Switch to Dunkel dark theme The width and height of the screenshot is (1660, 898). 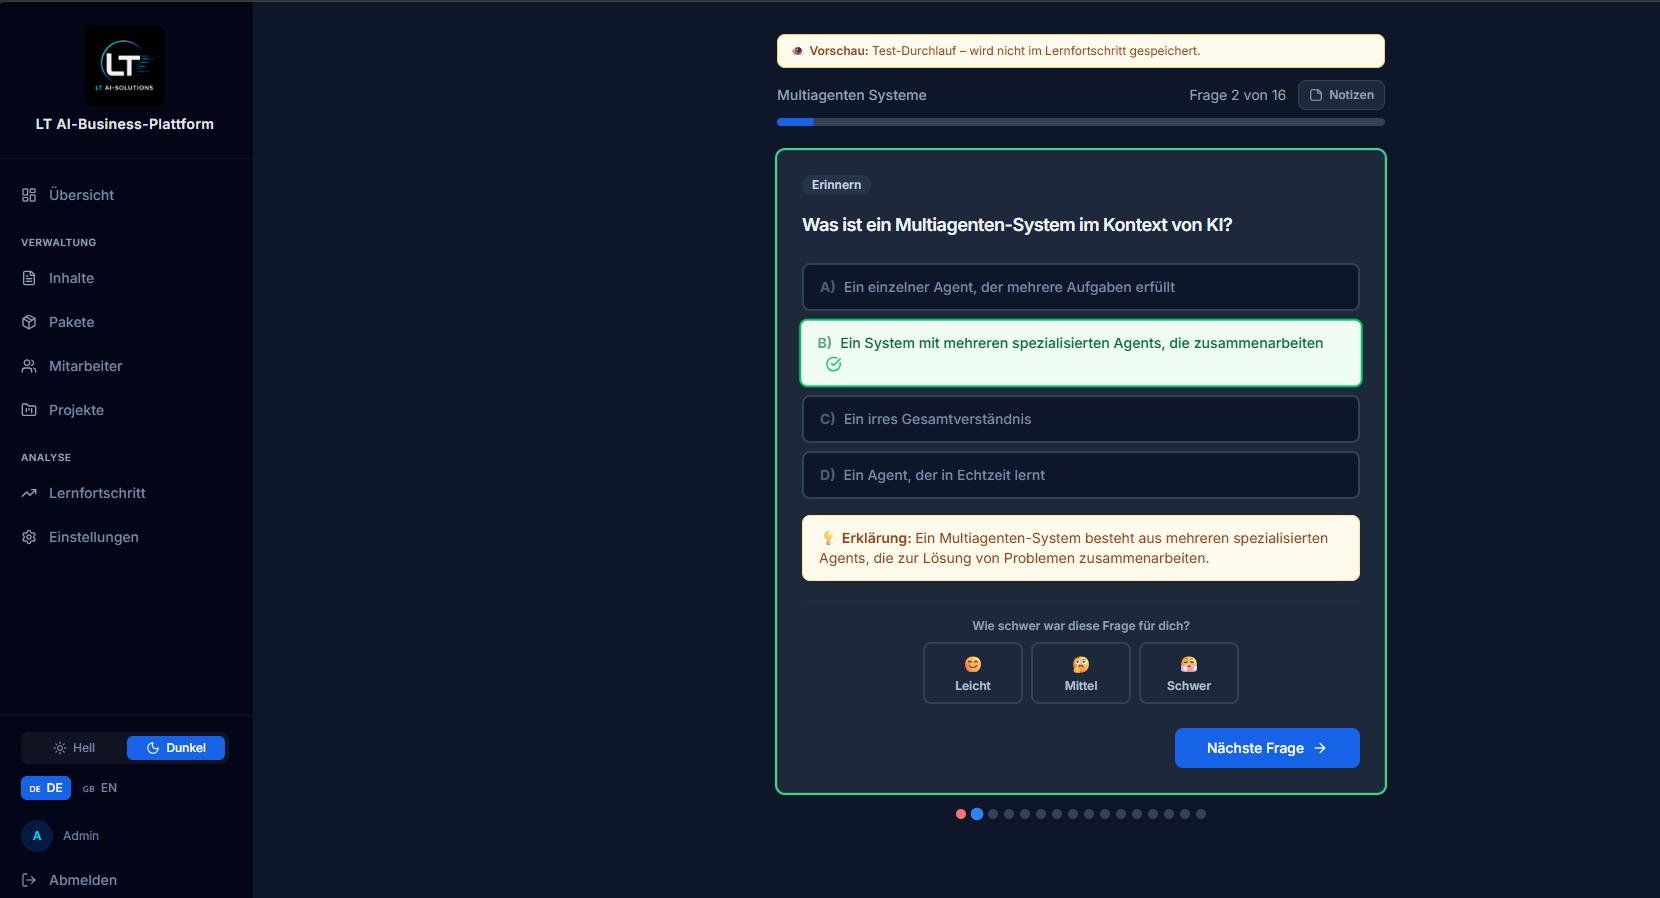coord(176,748)
